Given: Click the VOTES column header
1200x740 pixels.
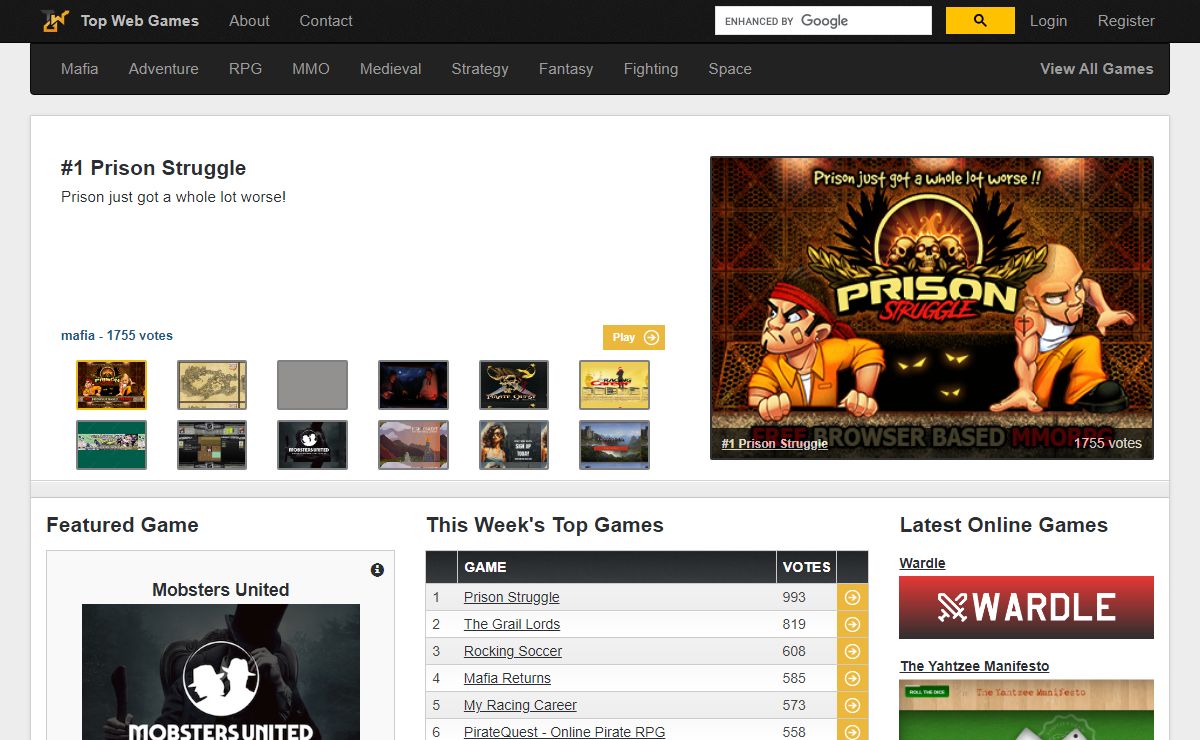Looking at the screenshot, I should (x=806, y=567).
